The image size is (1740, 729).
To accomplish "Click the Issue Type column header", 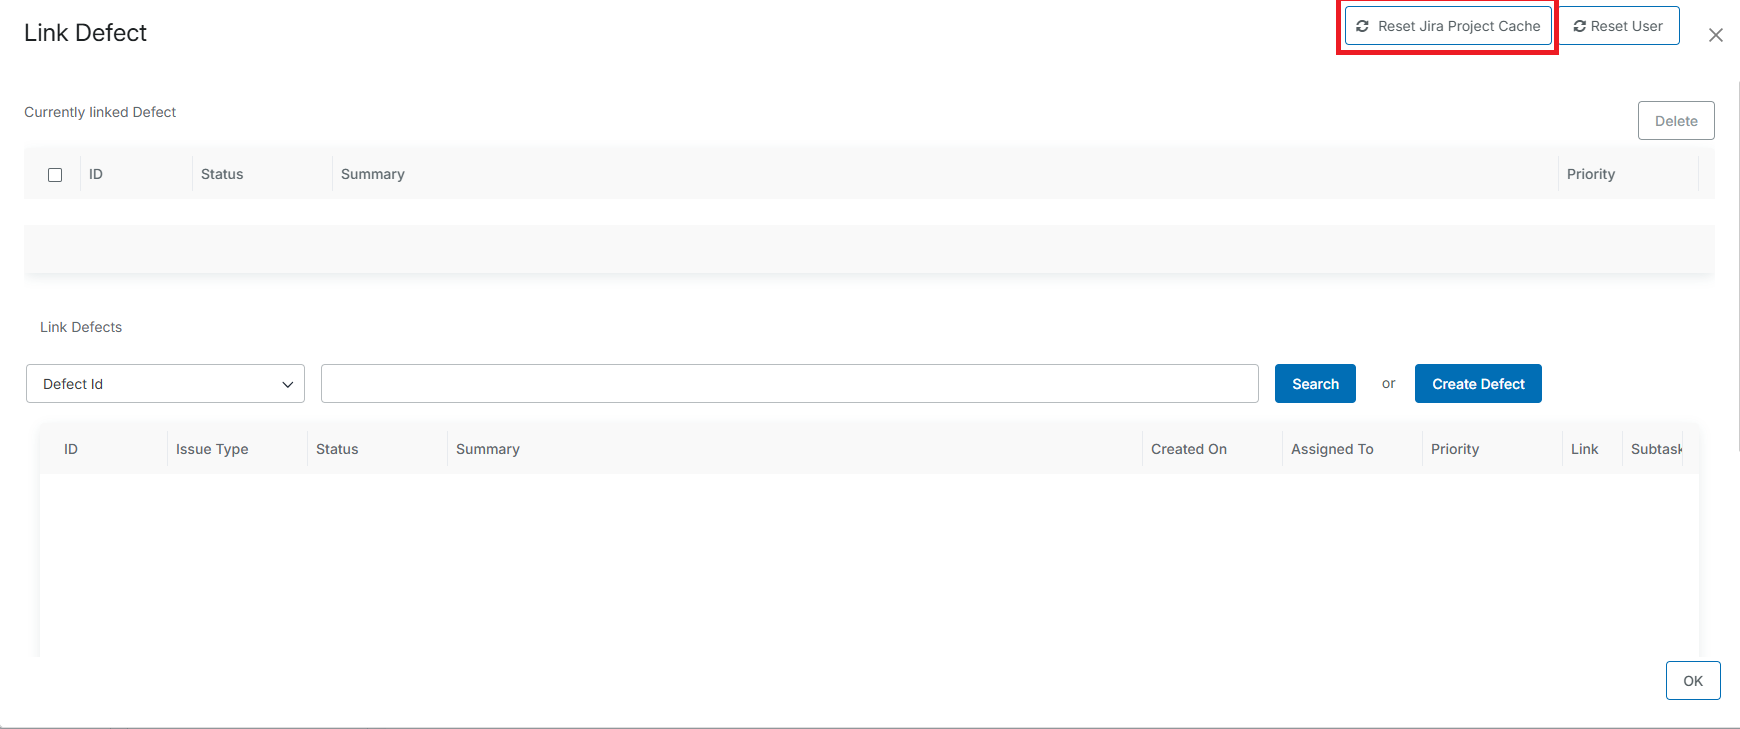I will click(212, 449).
